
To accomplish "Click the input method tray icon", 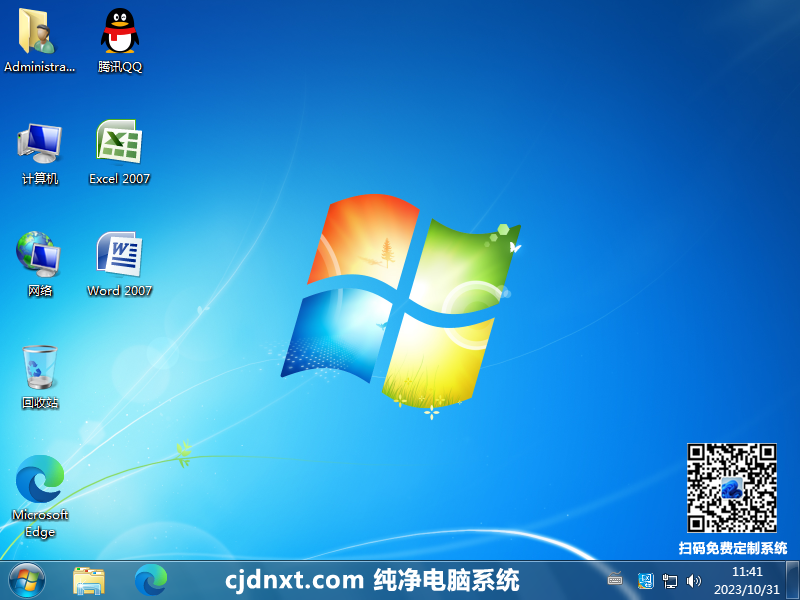I will [x=645, y=581].
